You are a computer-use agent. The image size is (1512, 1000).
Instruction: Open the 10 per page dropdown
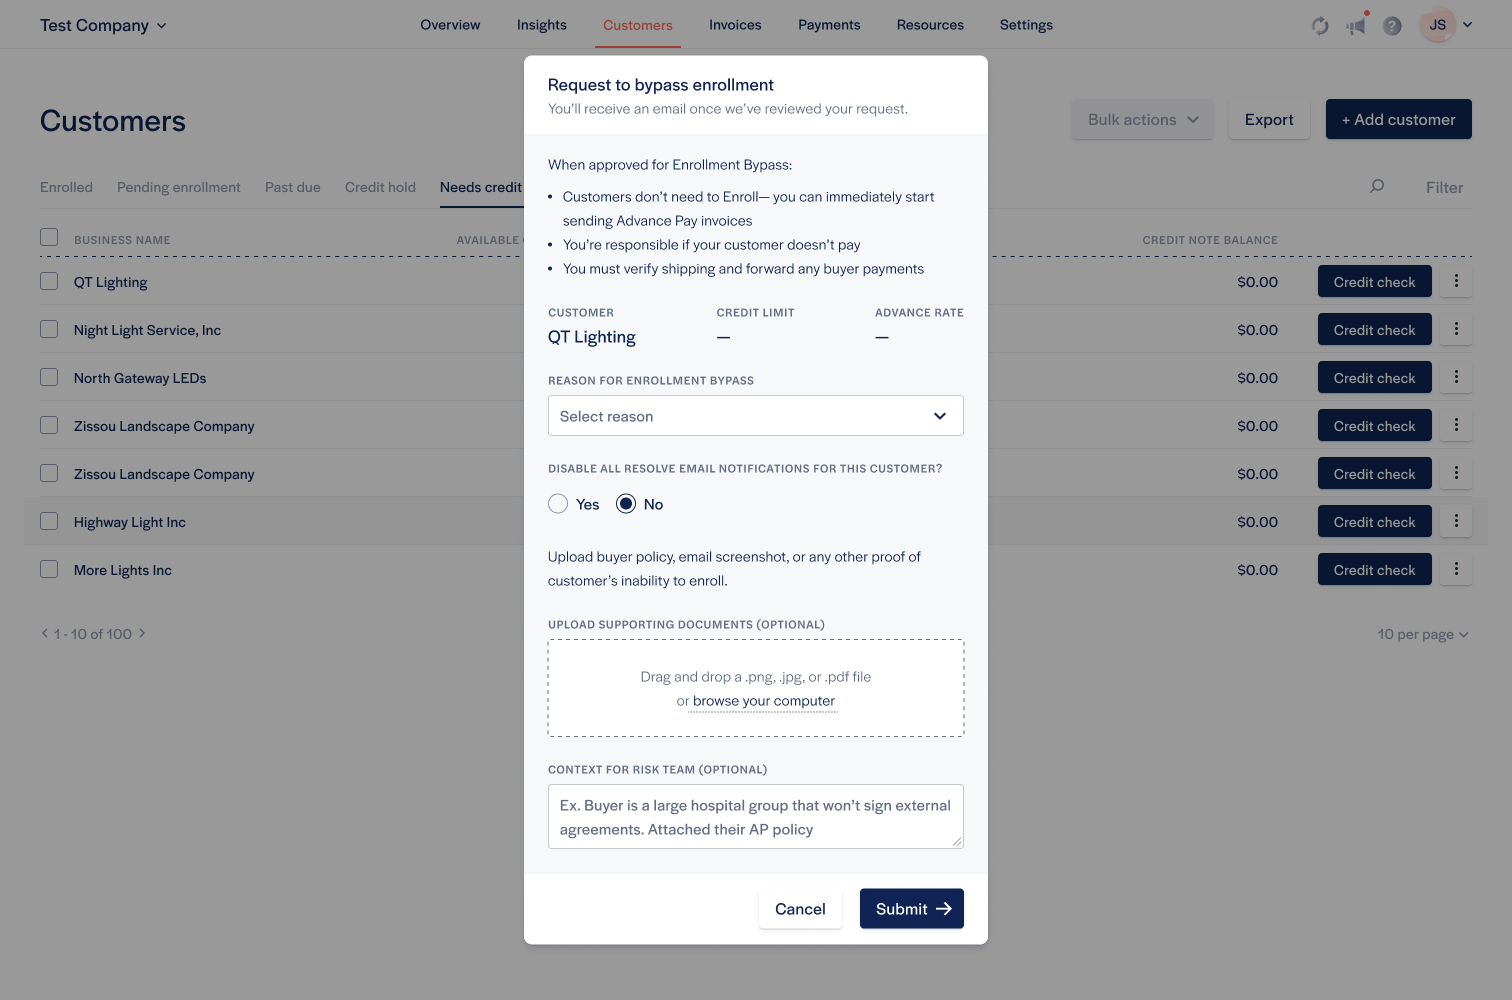tap(1422, 634)
